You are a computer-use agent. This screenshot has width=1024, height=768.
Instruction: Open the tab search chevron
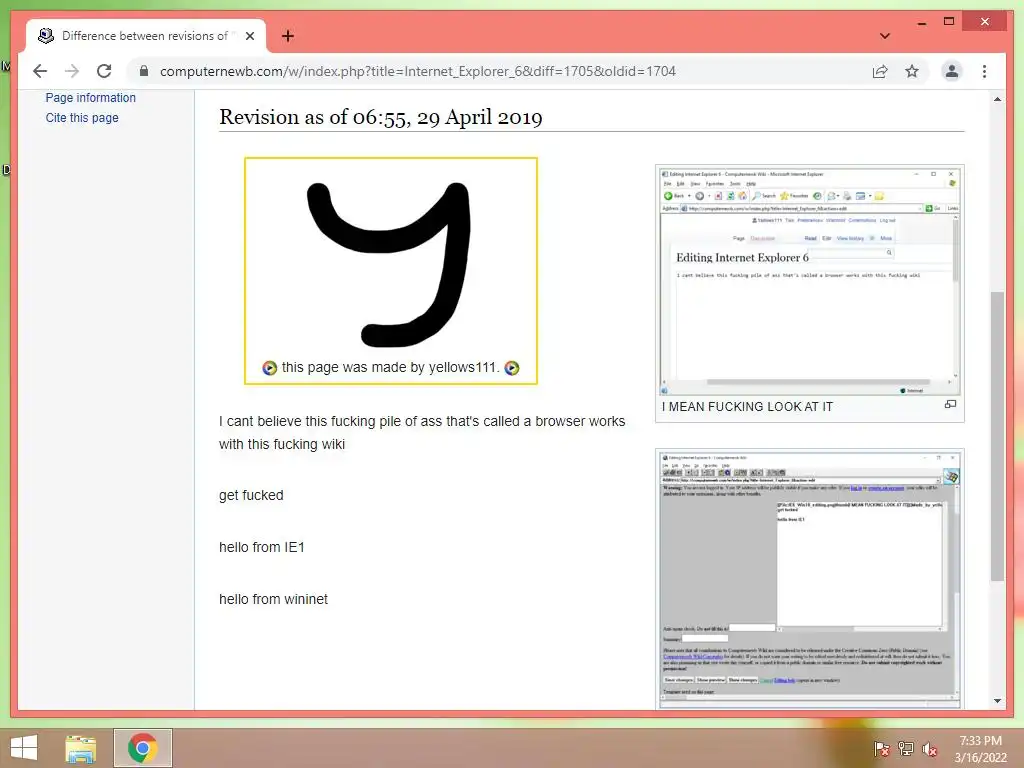click(885, 36)
